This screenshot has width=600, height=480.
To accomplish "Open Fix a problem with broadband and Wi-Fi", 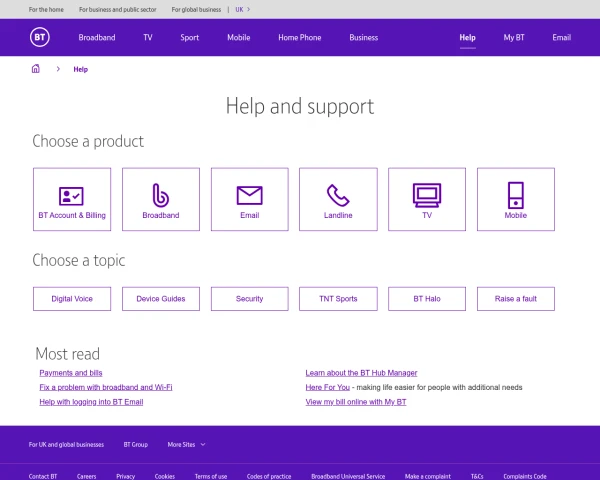I will pos(106,387).
